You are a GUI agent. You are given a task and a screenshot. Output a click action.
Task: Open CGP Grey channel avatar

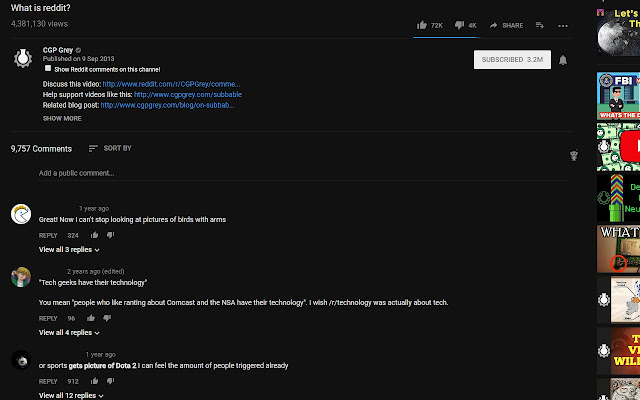(x=23, y=58)
